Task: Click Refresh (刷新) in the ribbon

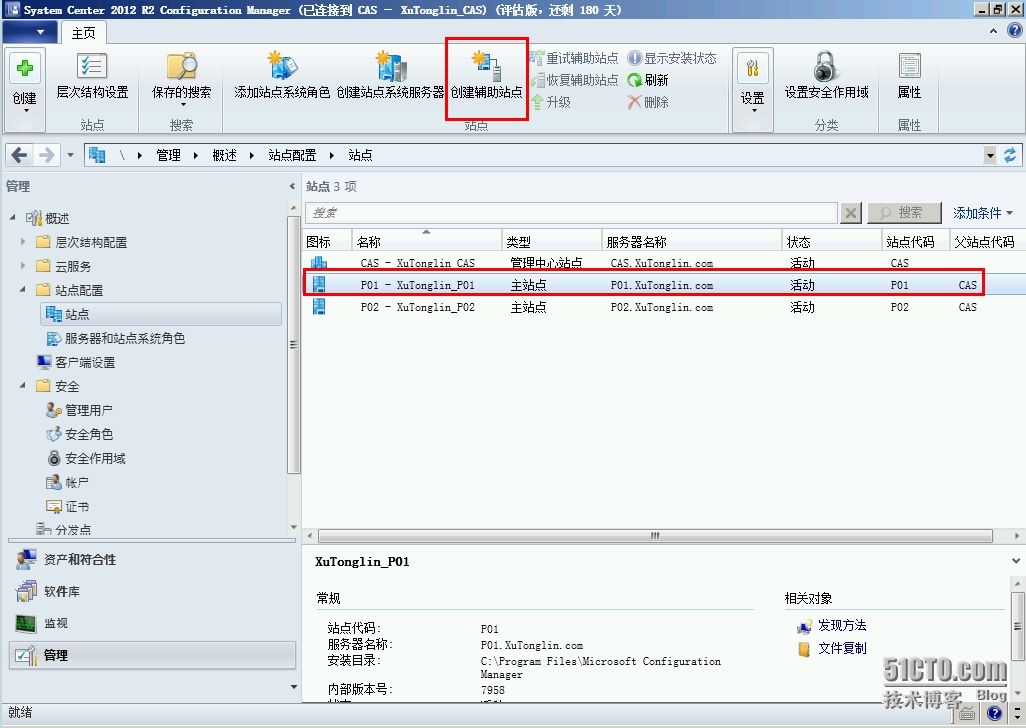Action: point(648,80)
